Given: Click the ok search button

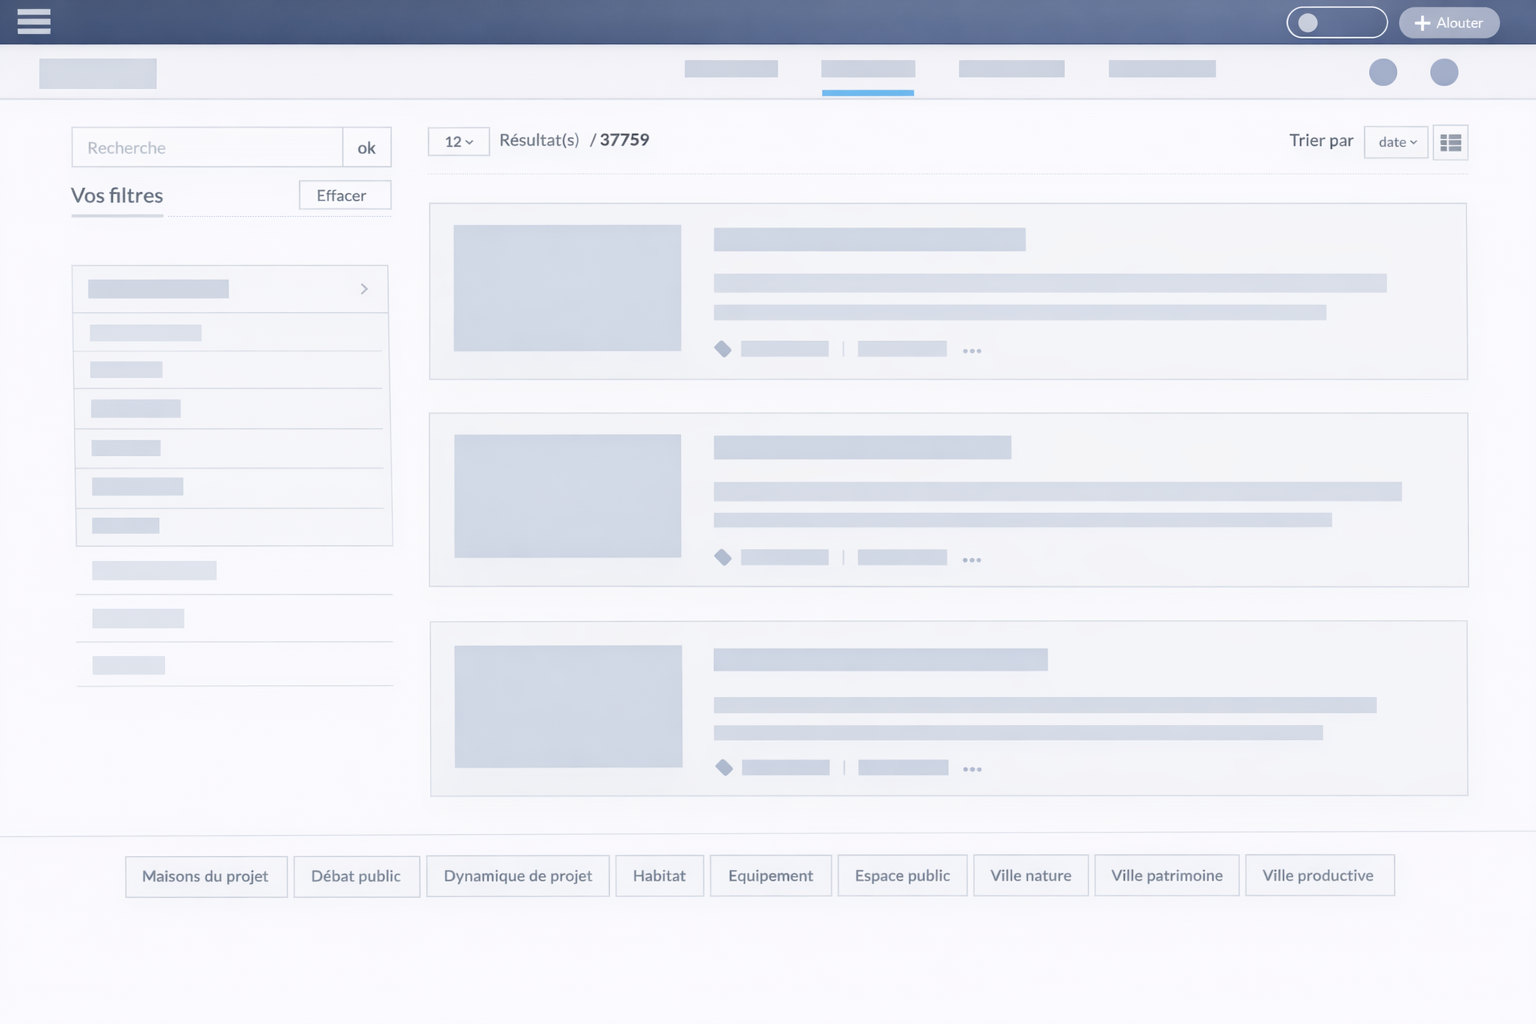Looking at the screenshot, I should pyautogui.click(x=366, y=147).
